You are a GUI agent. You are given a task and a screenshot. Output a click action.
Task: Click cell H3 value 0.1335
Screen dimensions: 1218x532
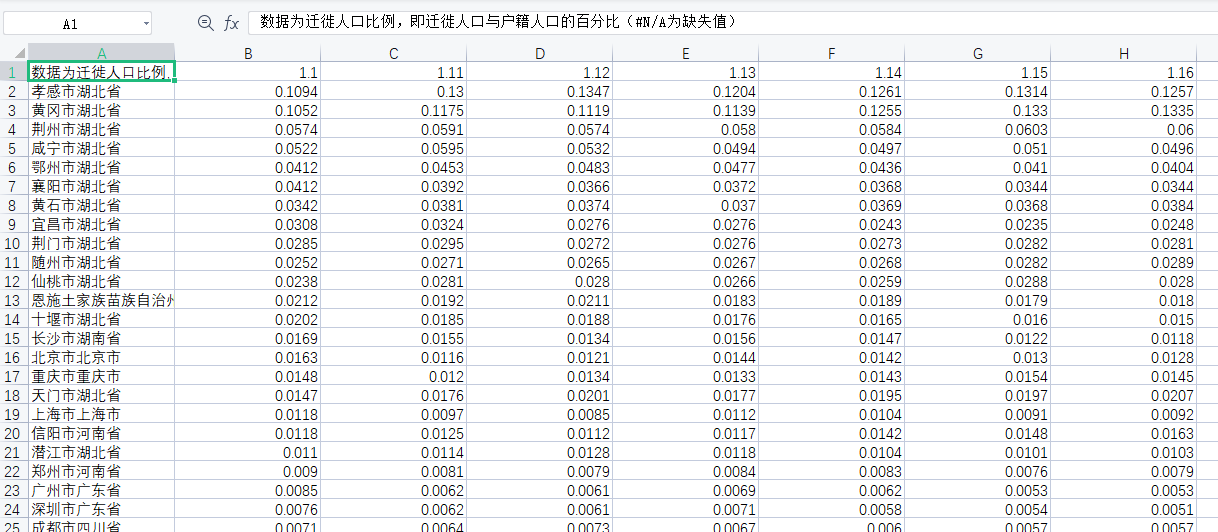[x=1124, y=110]
